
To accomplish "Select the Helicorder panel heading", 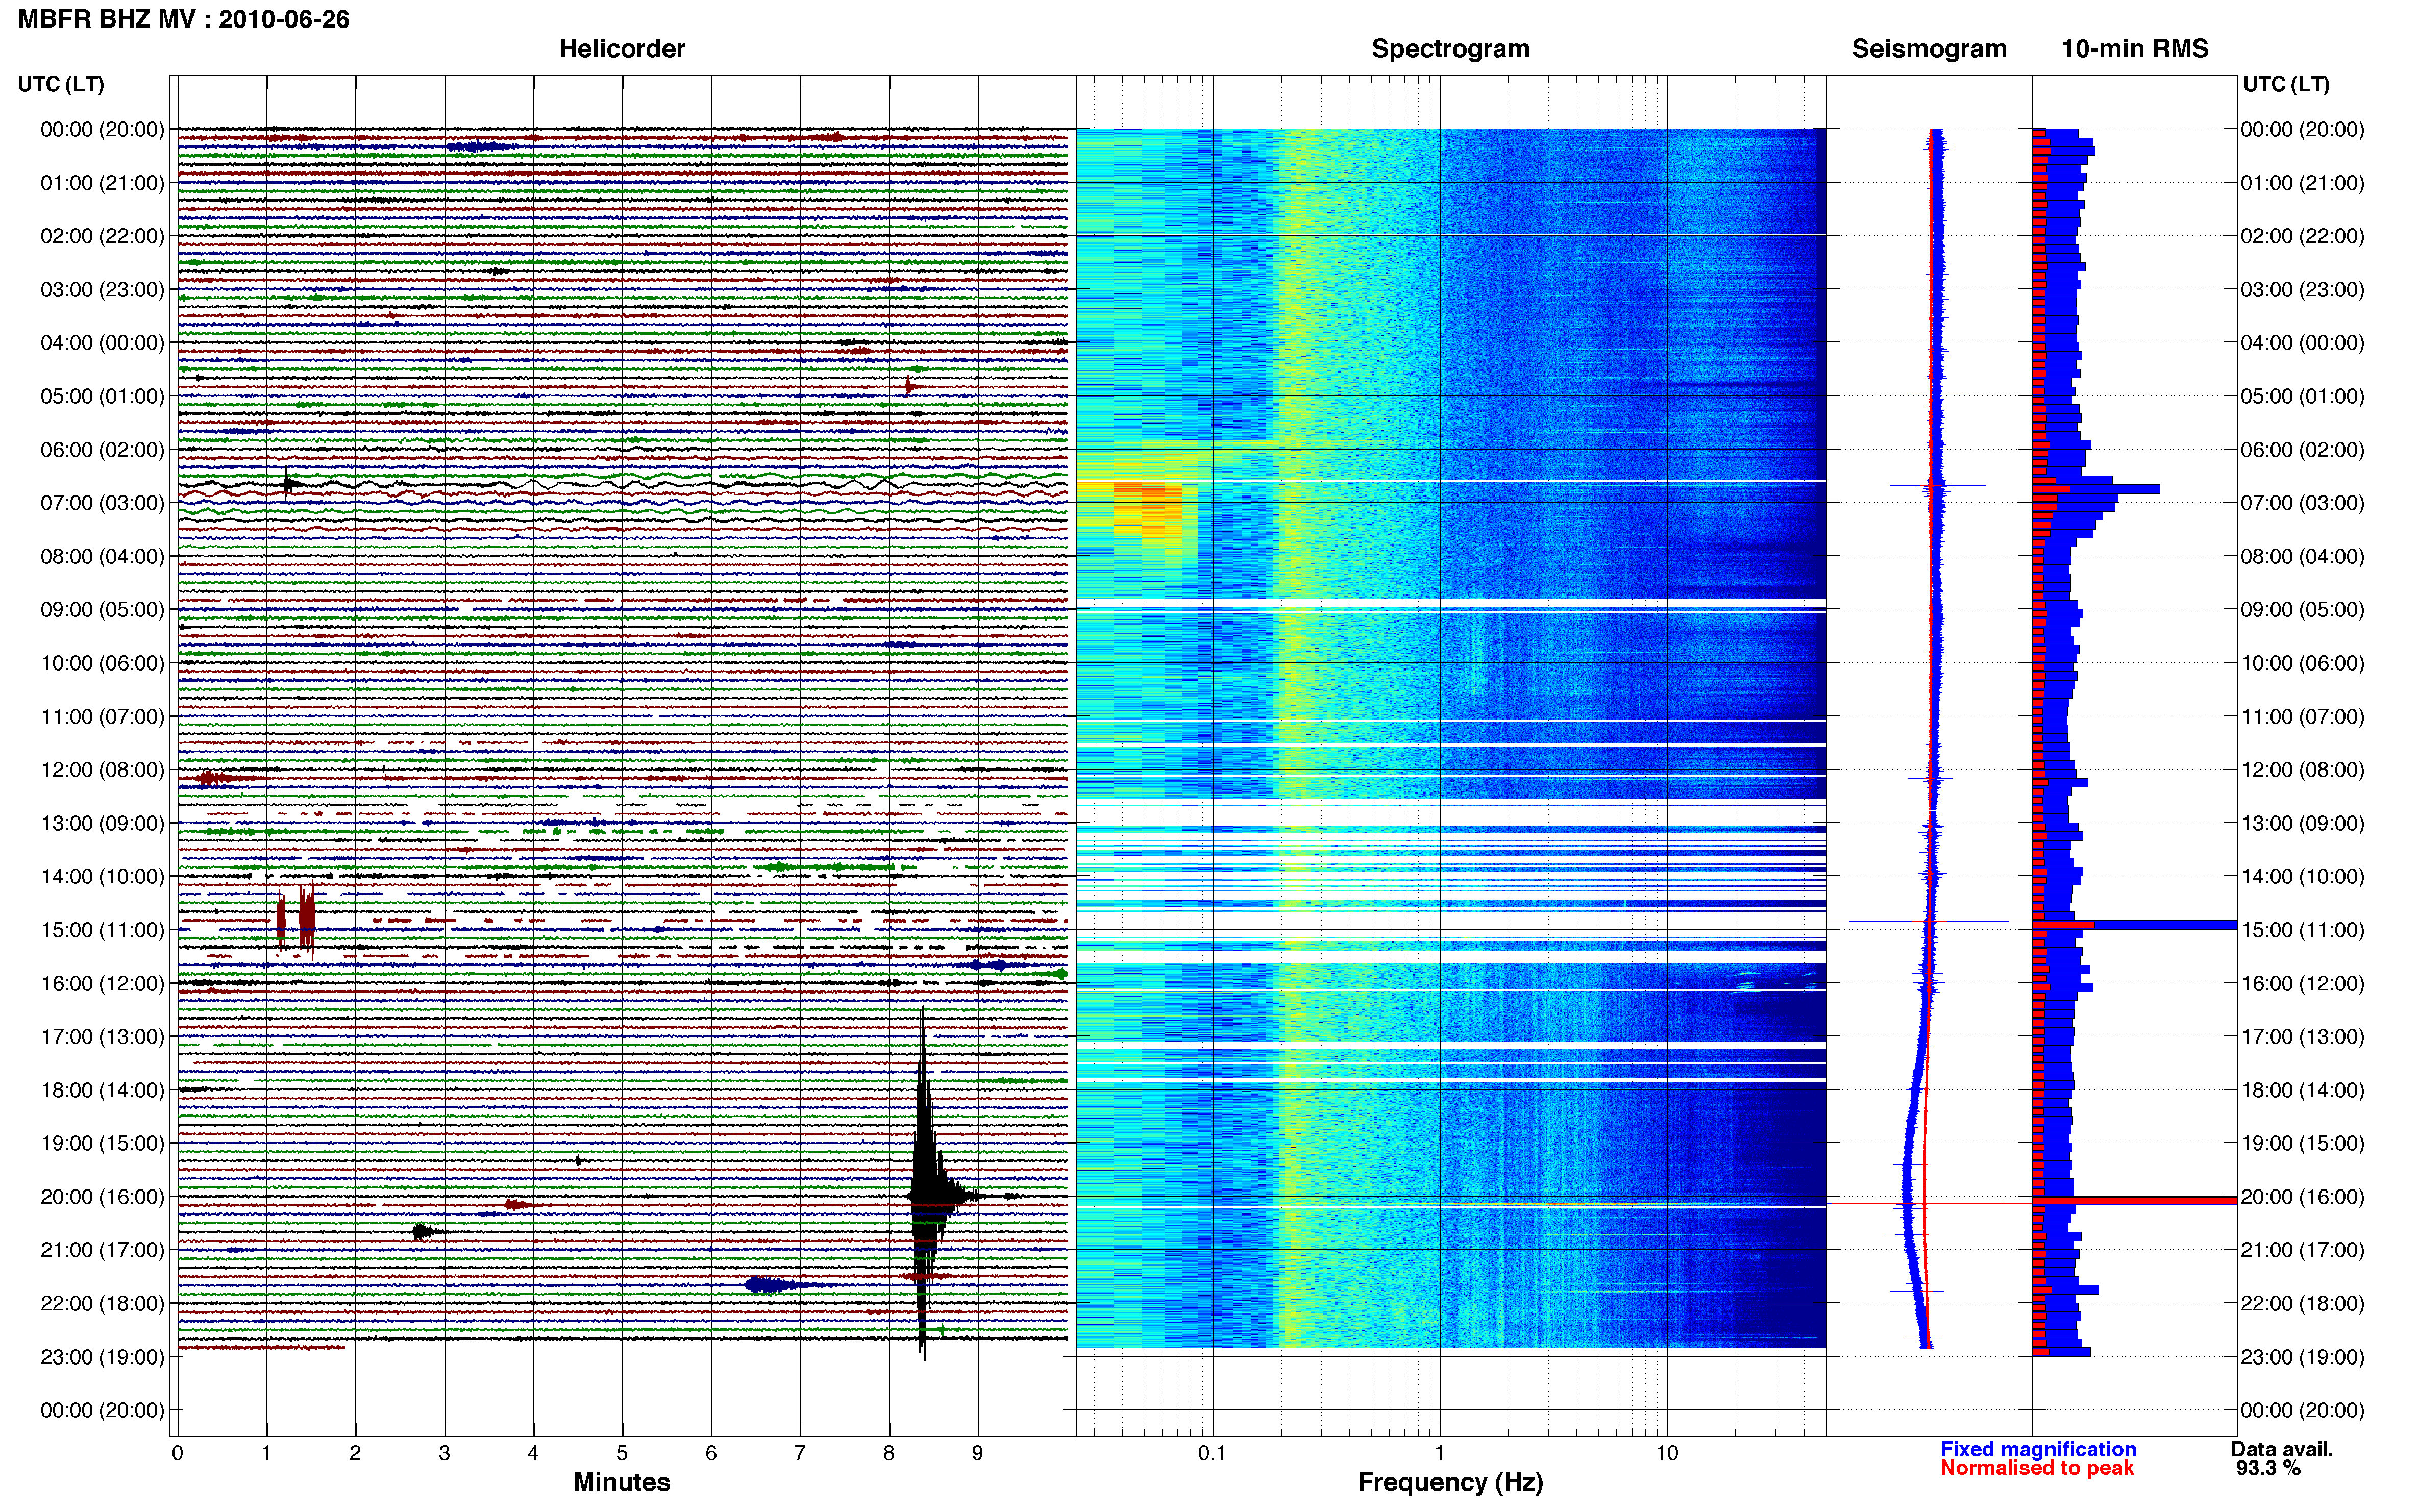I will pyautogui.click(x=622, y=49).
